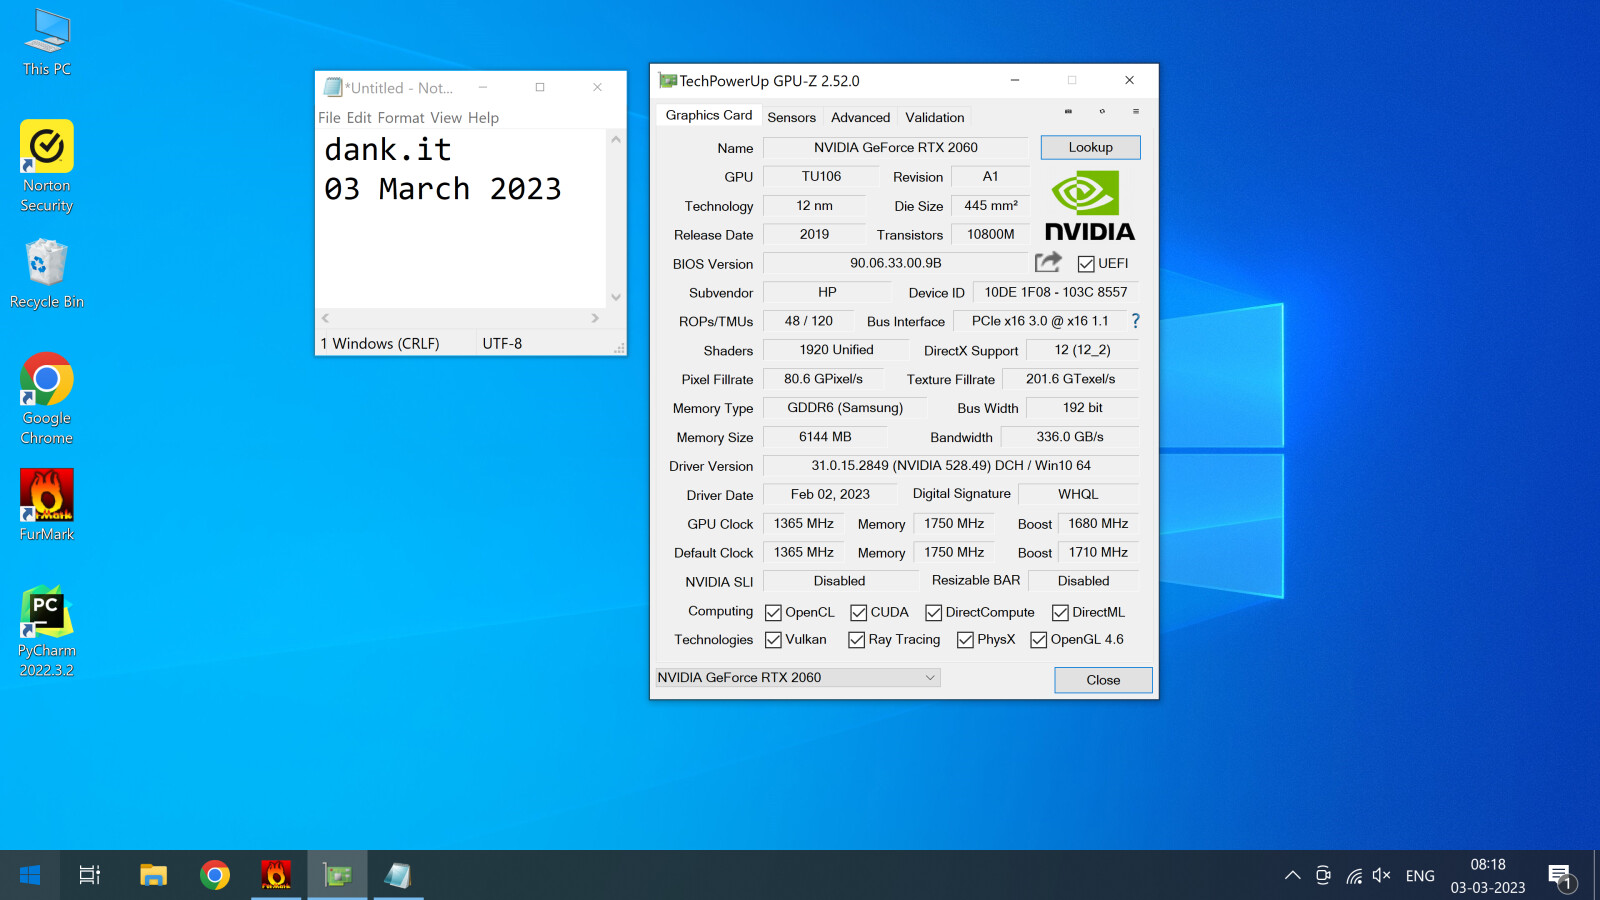This screenshot has width=1600, height=900.
Task: Switch to the Sensors tab
Action: tap(791, 117)
